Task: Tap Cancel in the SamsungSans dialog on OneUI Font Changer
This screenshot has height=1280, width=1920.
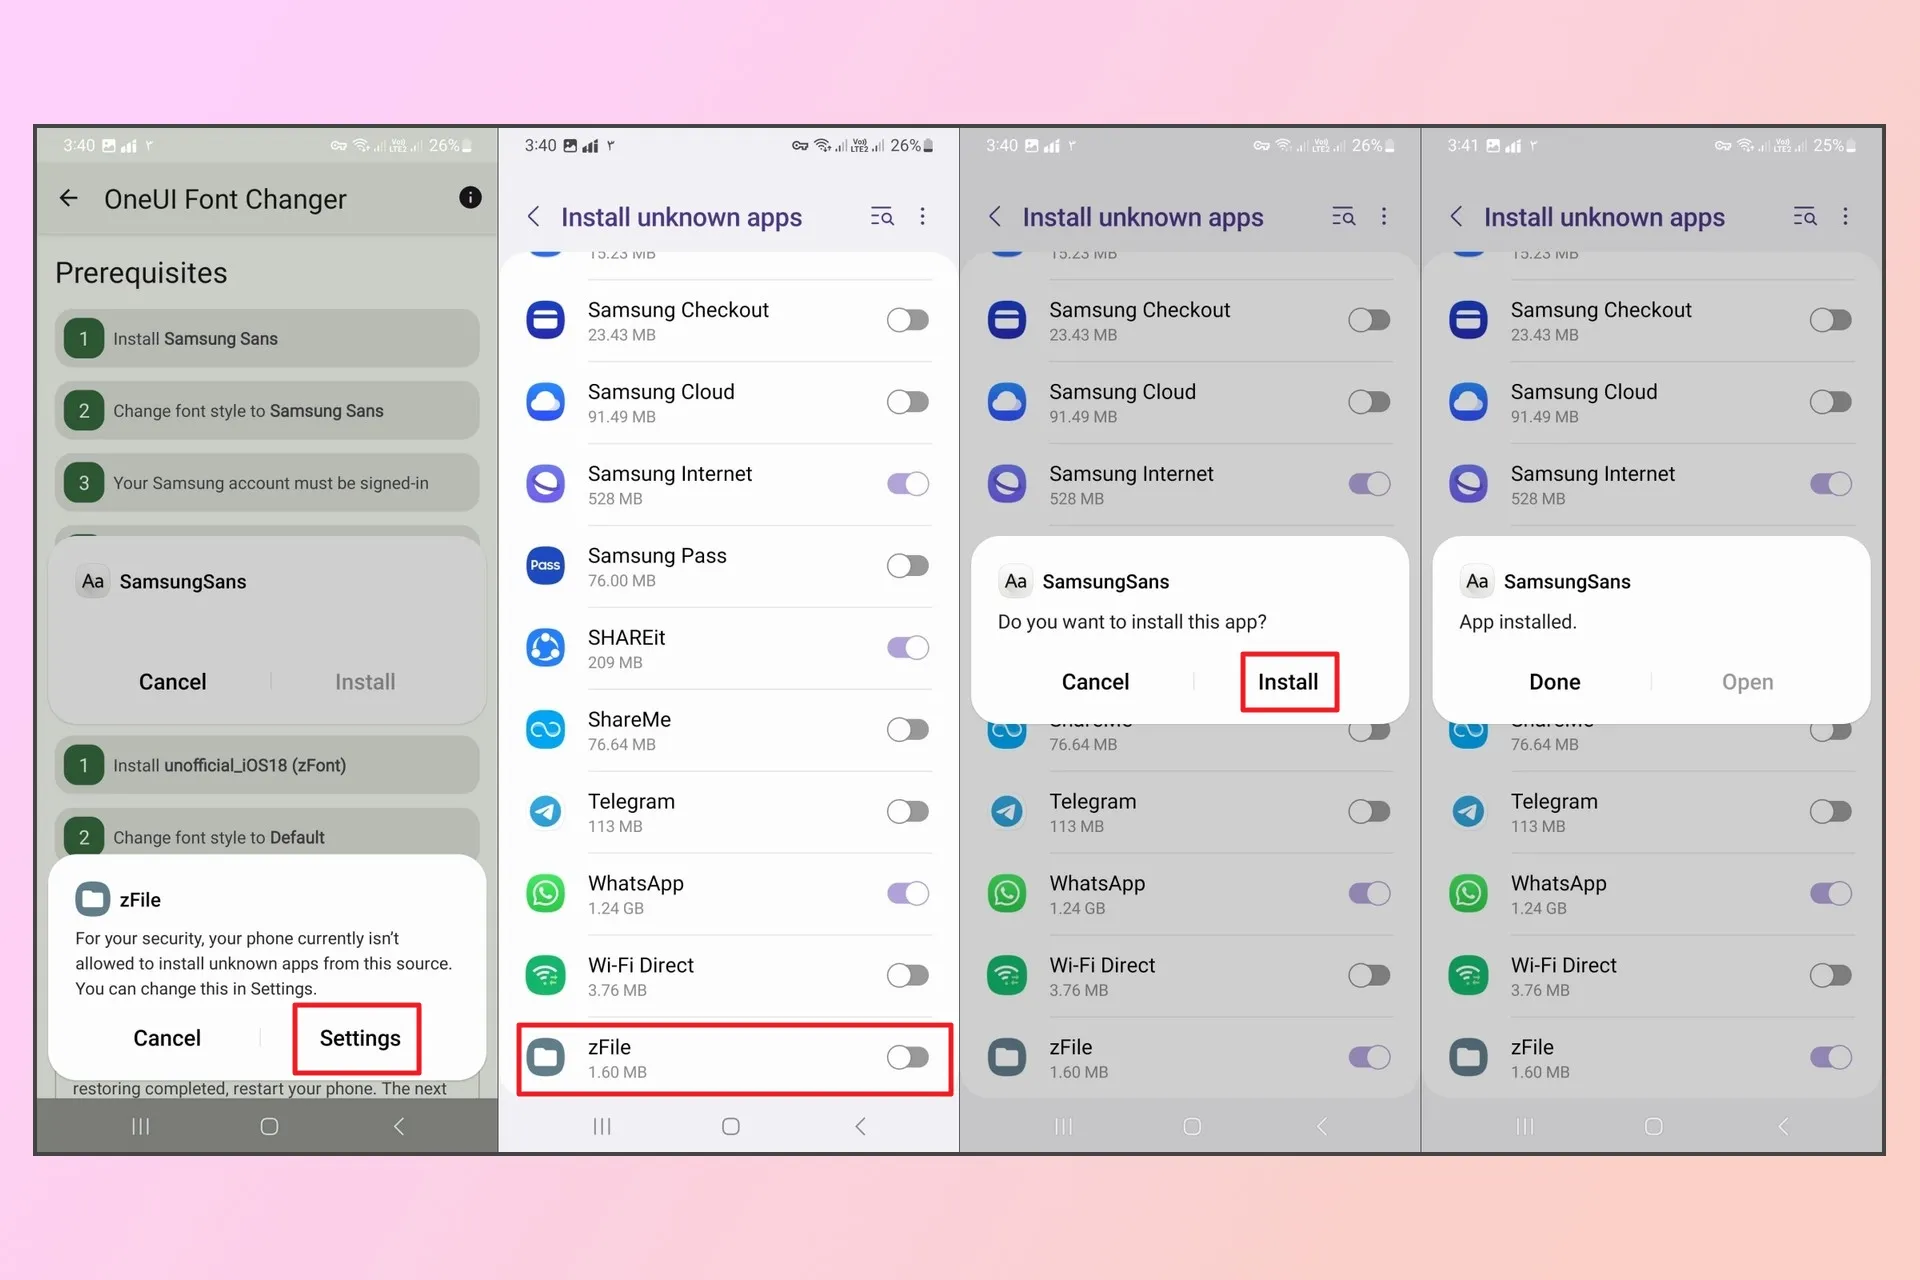Action: (x=172, y=682)
